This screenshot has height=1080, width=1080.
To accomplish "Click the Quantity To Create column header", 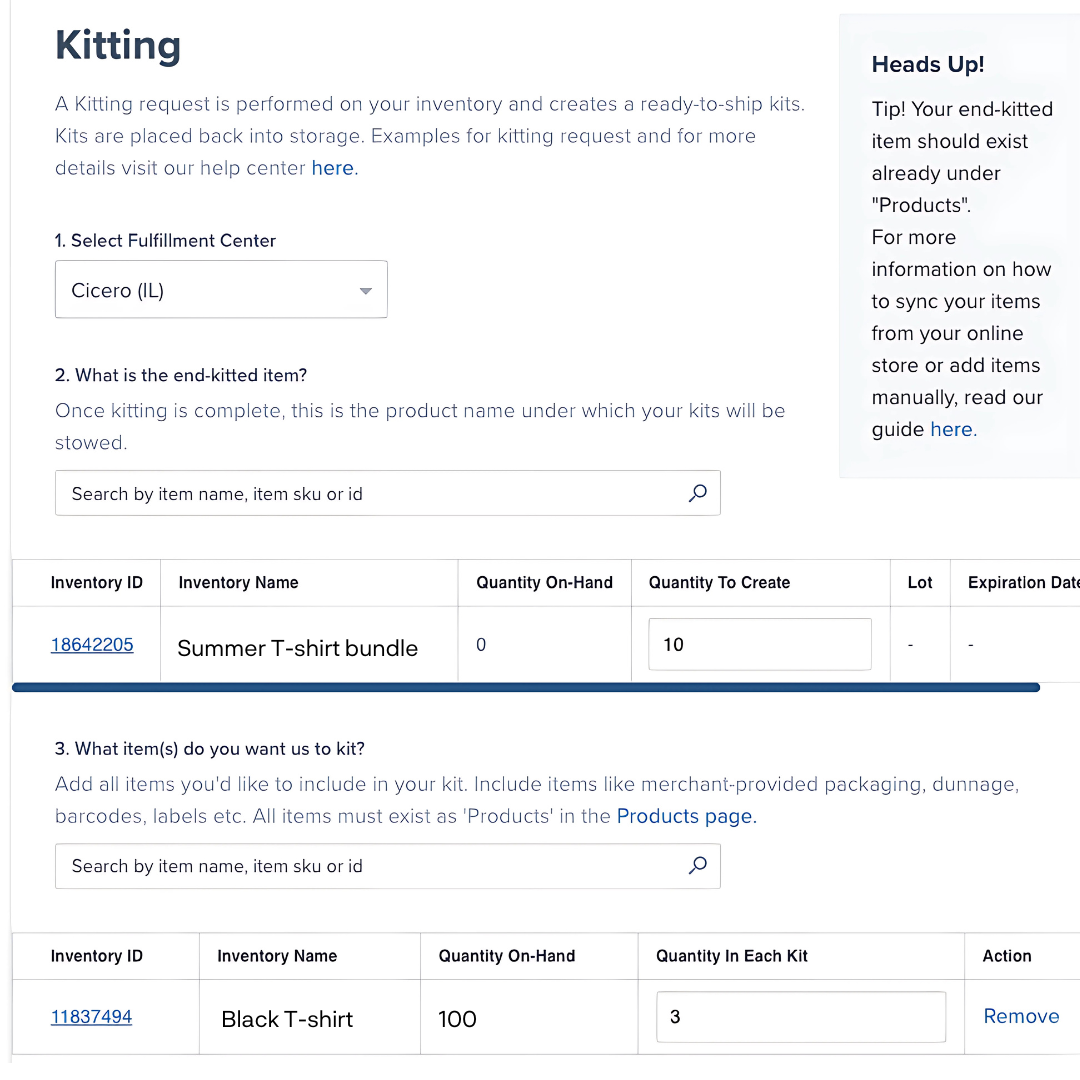I will point(719,583).
